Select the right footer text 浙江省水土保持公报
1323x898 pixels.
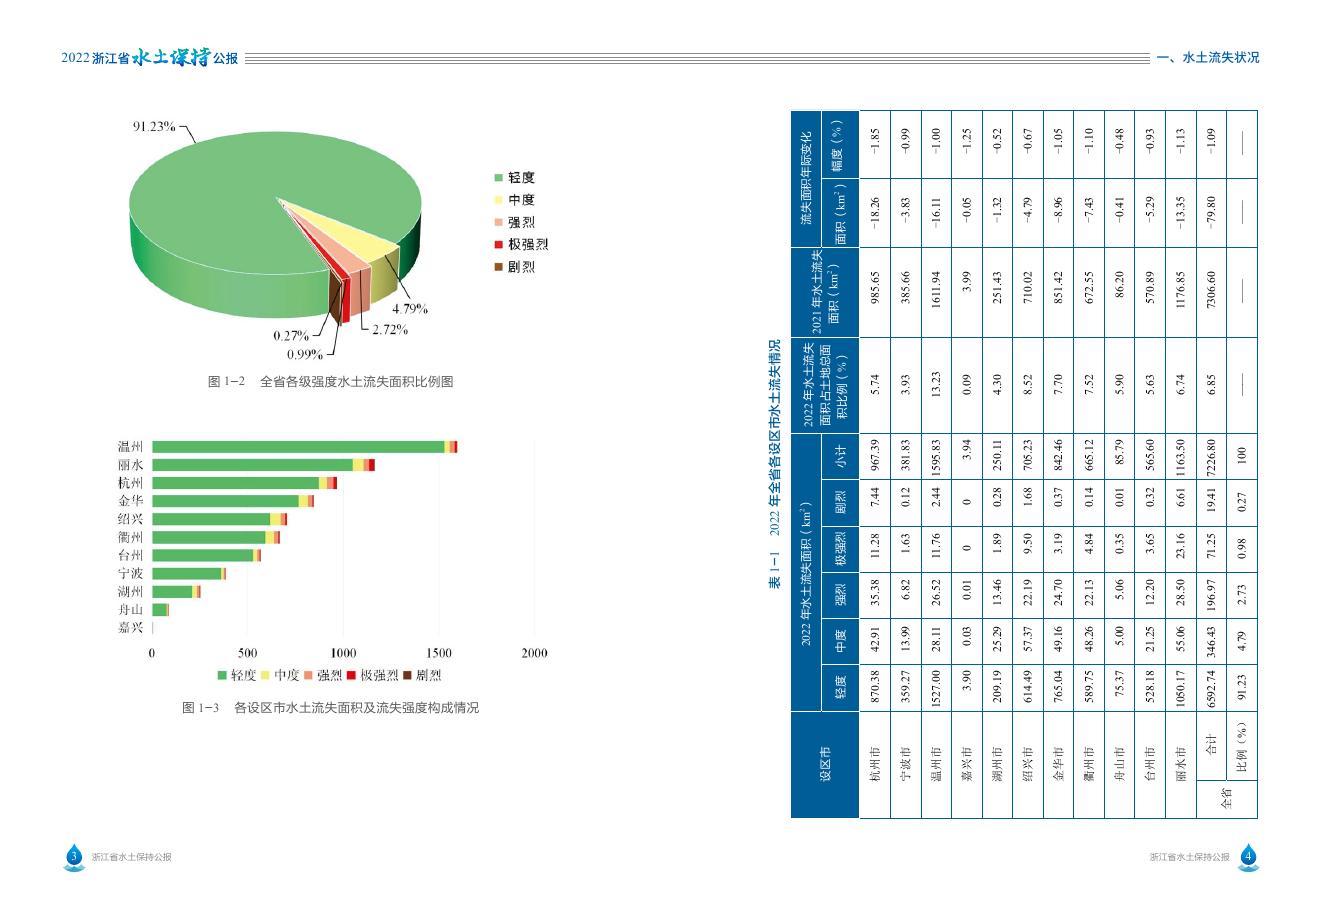(1189, 857)
